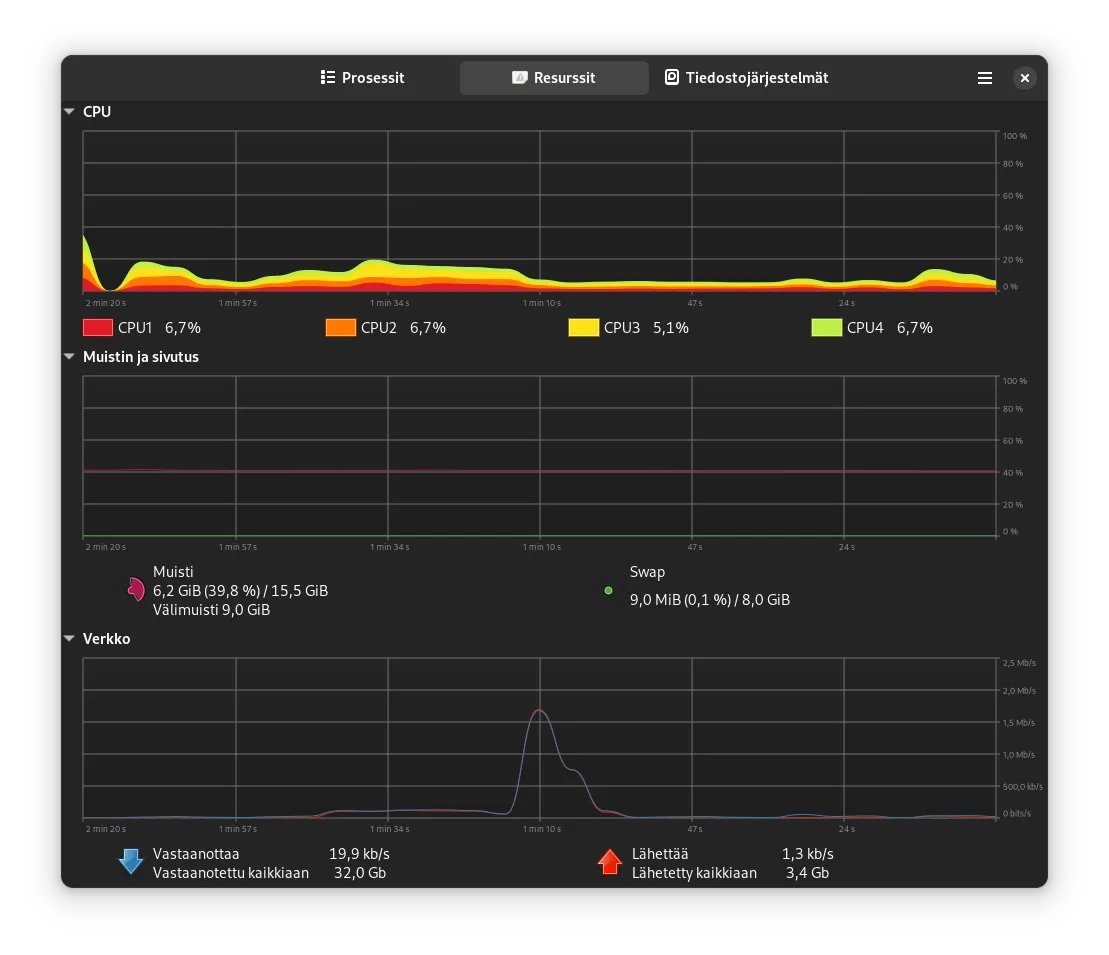Screen dimensions: 1109x955
Task: Collapse the Verkko section
Action: coord(69,639)
